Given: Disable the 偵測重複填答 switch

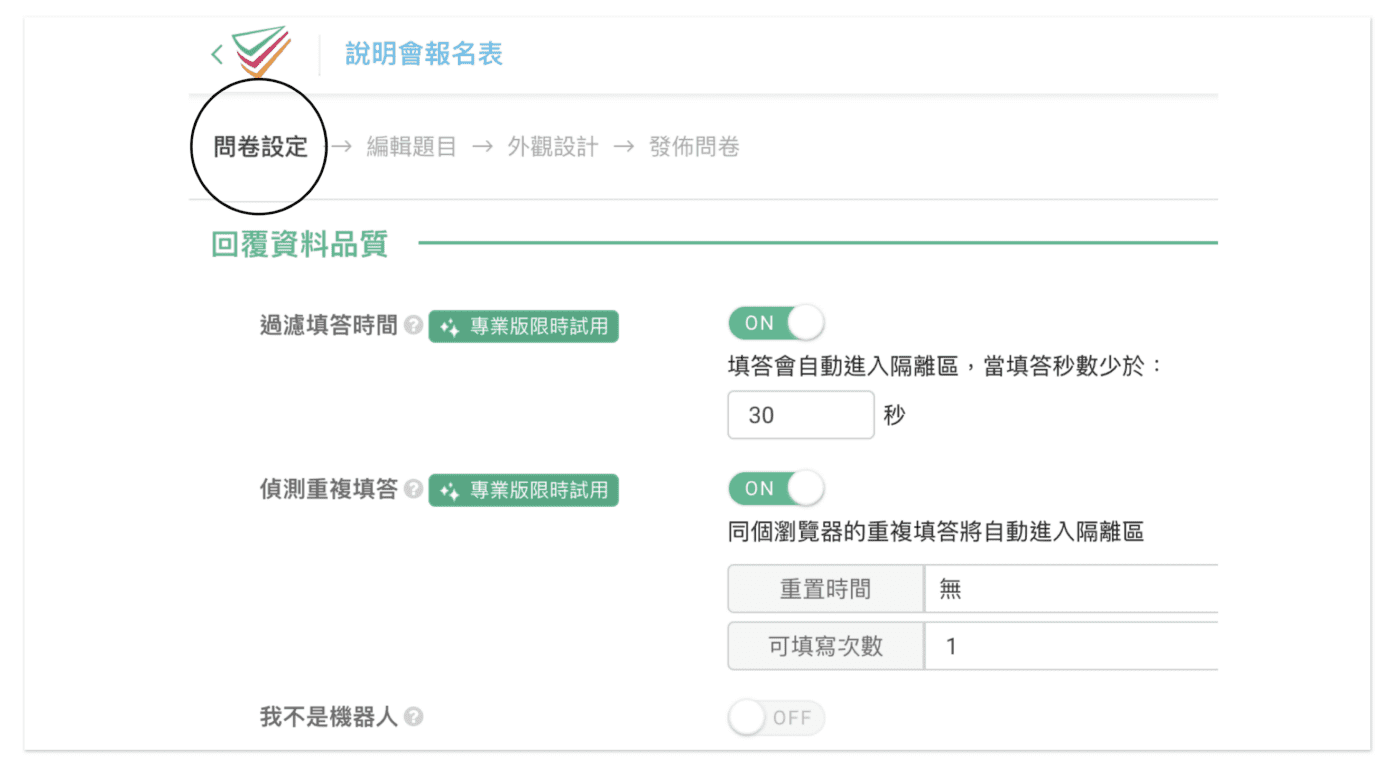Looking at the screenshot, I should point(776,488).
